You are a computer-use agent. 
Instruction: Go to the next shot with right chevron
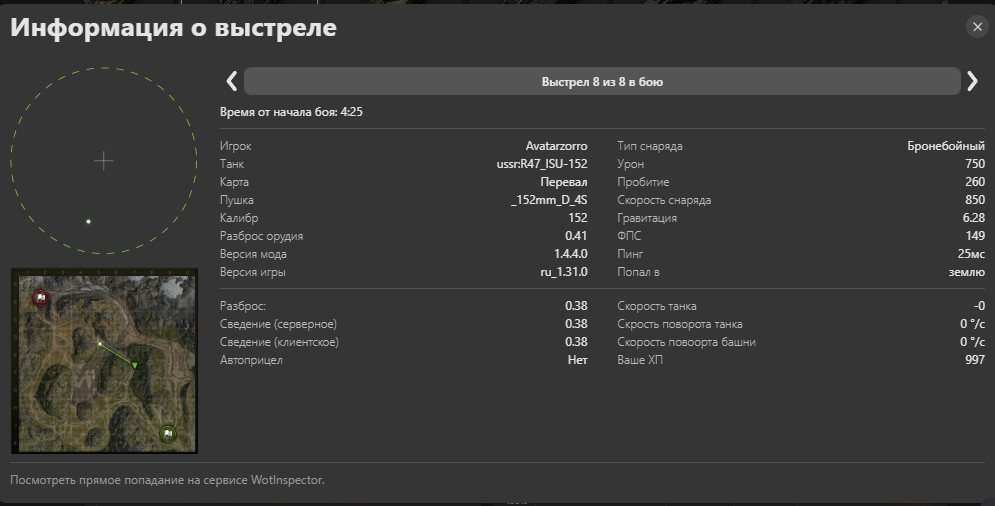972,81
